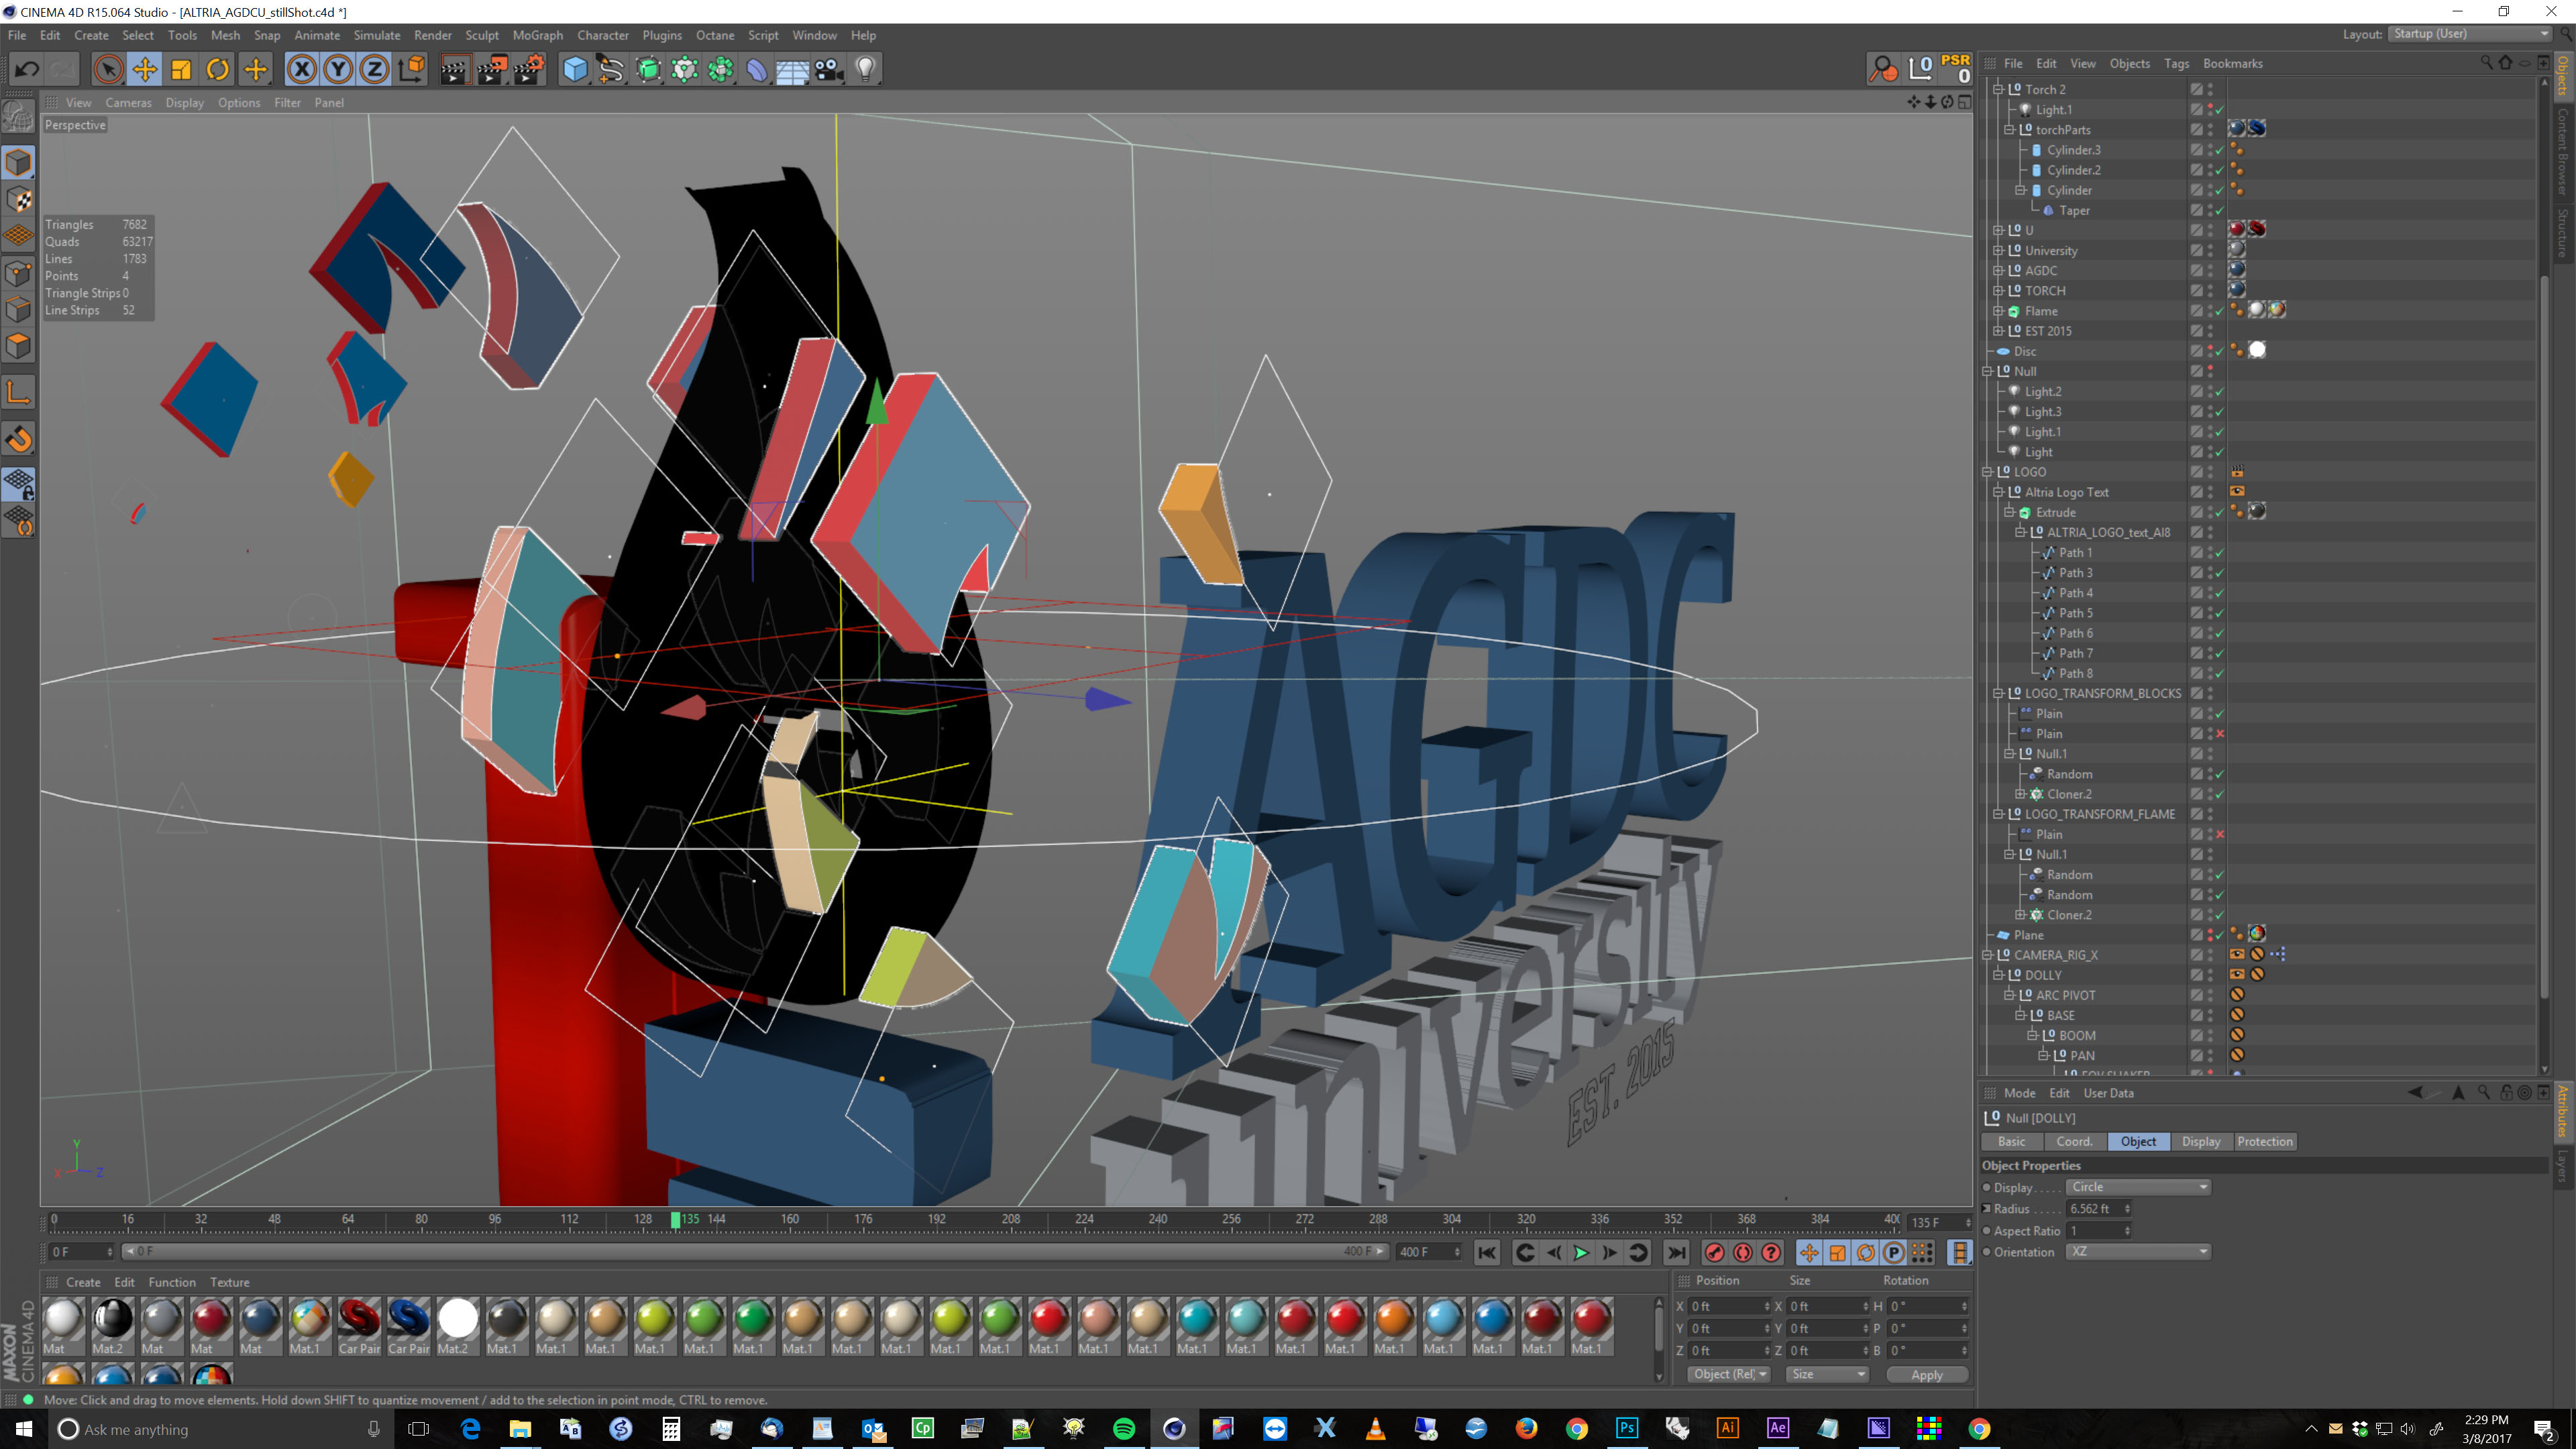Select the Rotate tool icon
2576x1449 pixels.
click(x=218, y=69)
